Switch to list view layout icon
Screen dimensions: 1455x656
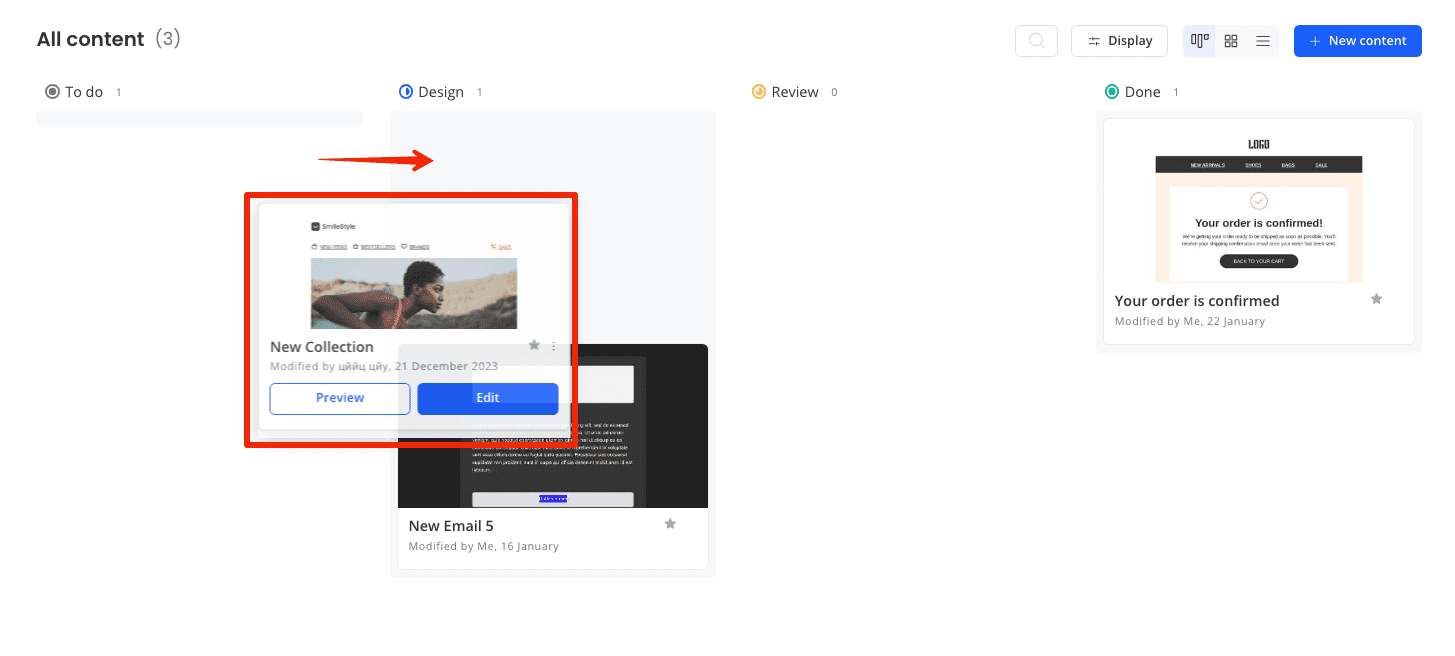click(x=1263, y=41)
